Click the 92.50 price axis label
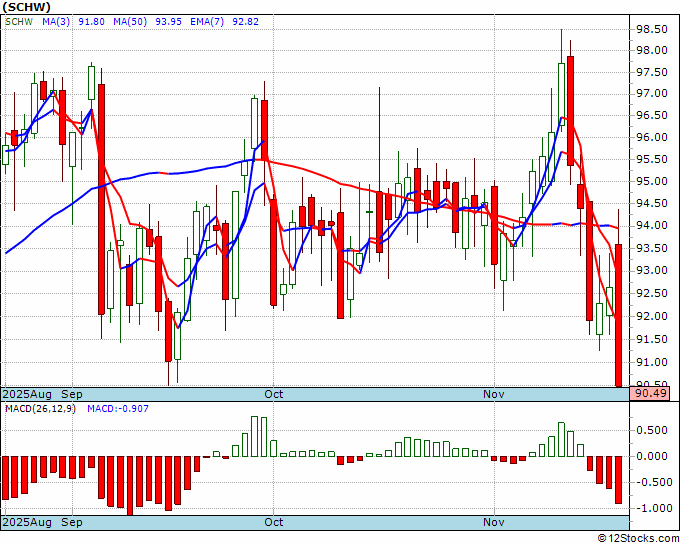 click(651, 293)
